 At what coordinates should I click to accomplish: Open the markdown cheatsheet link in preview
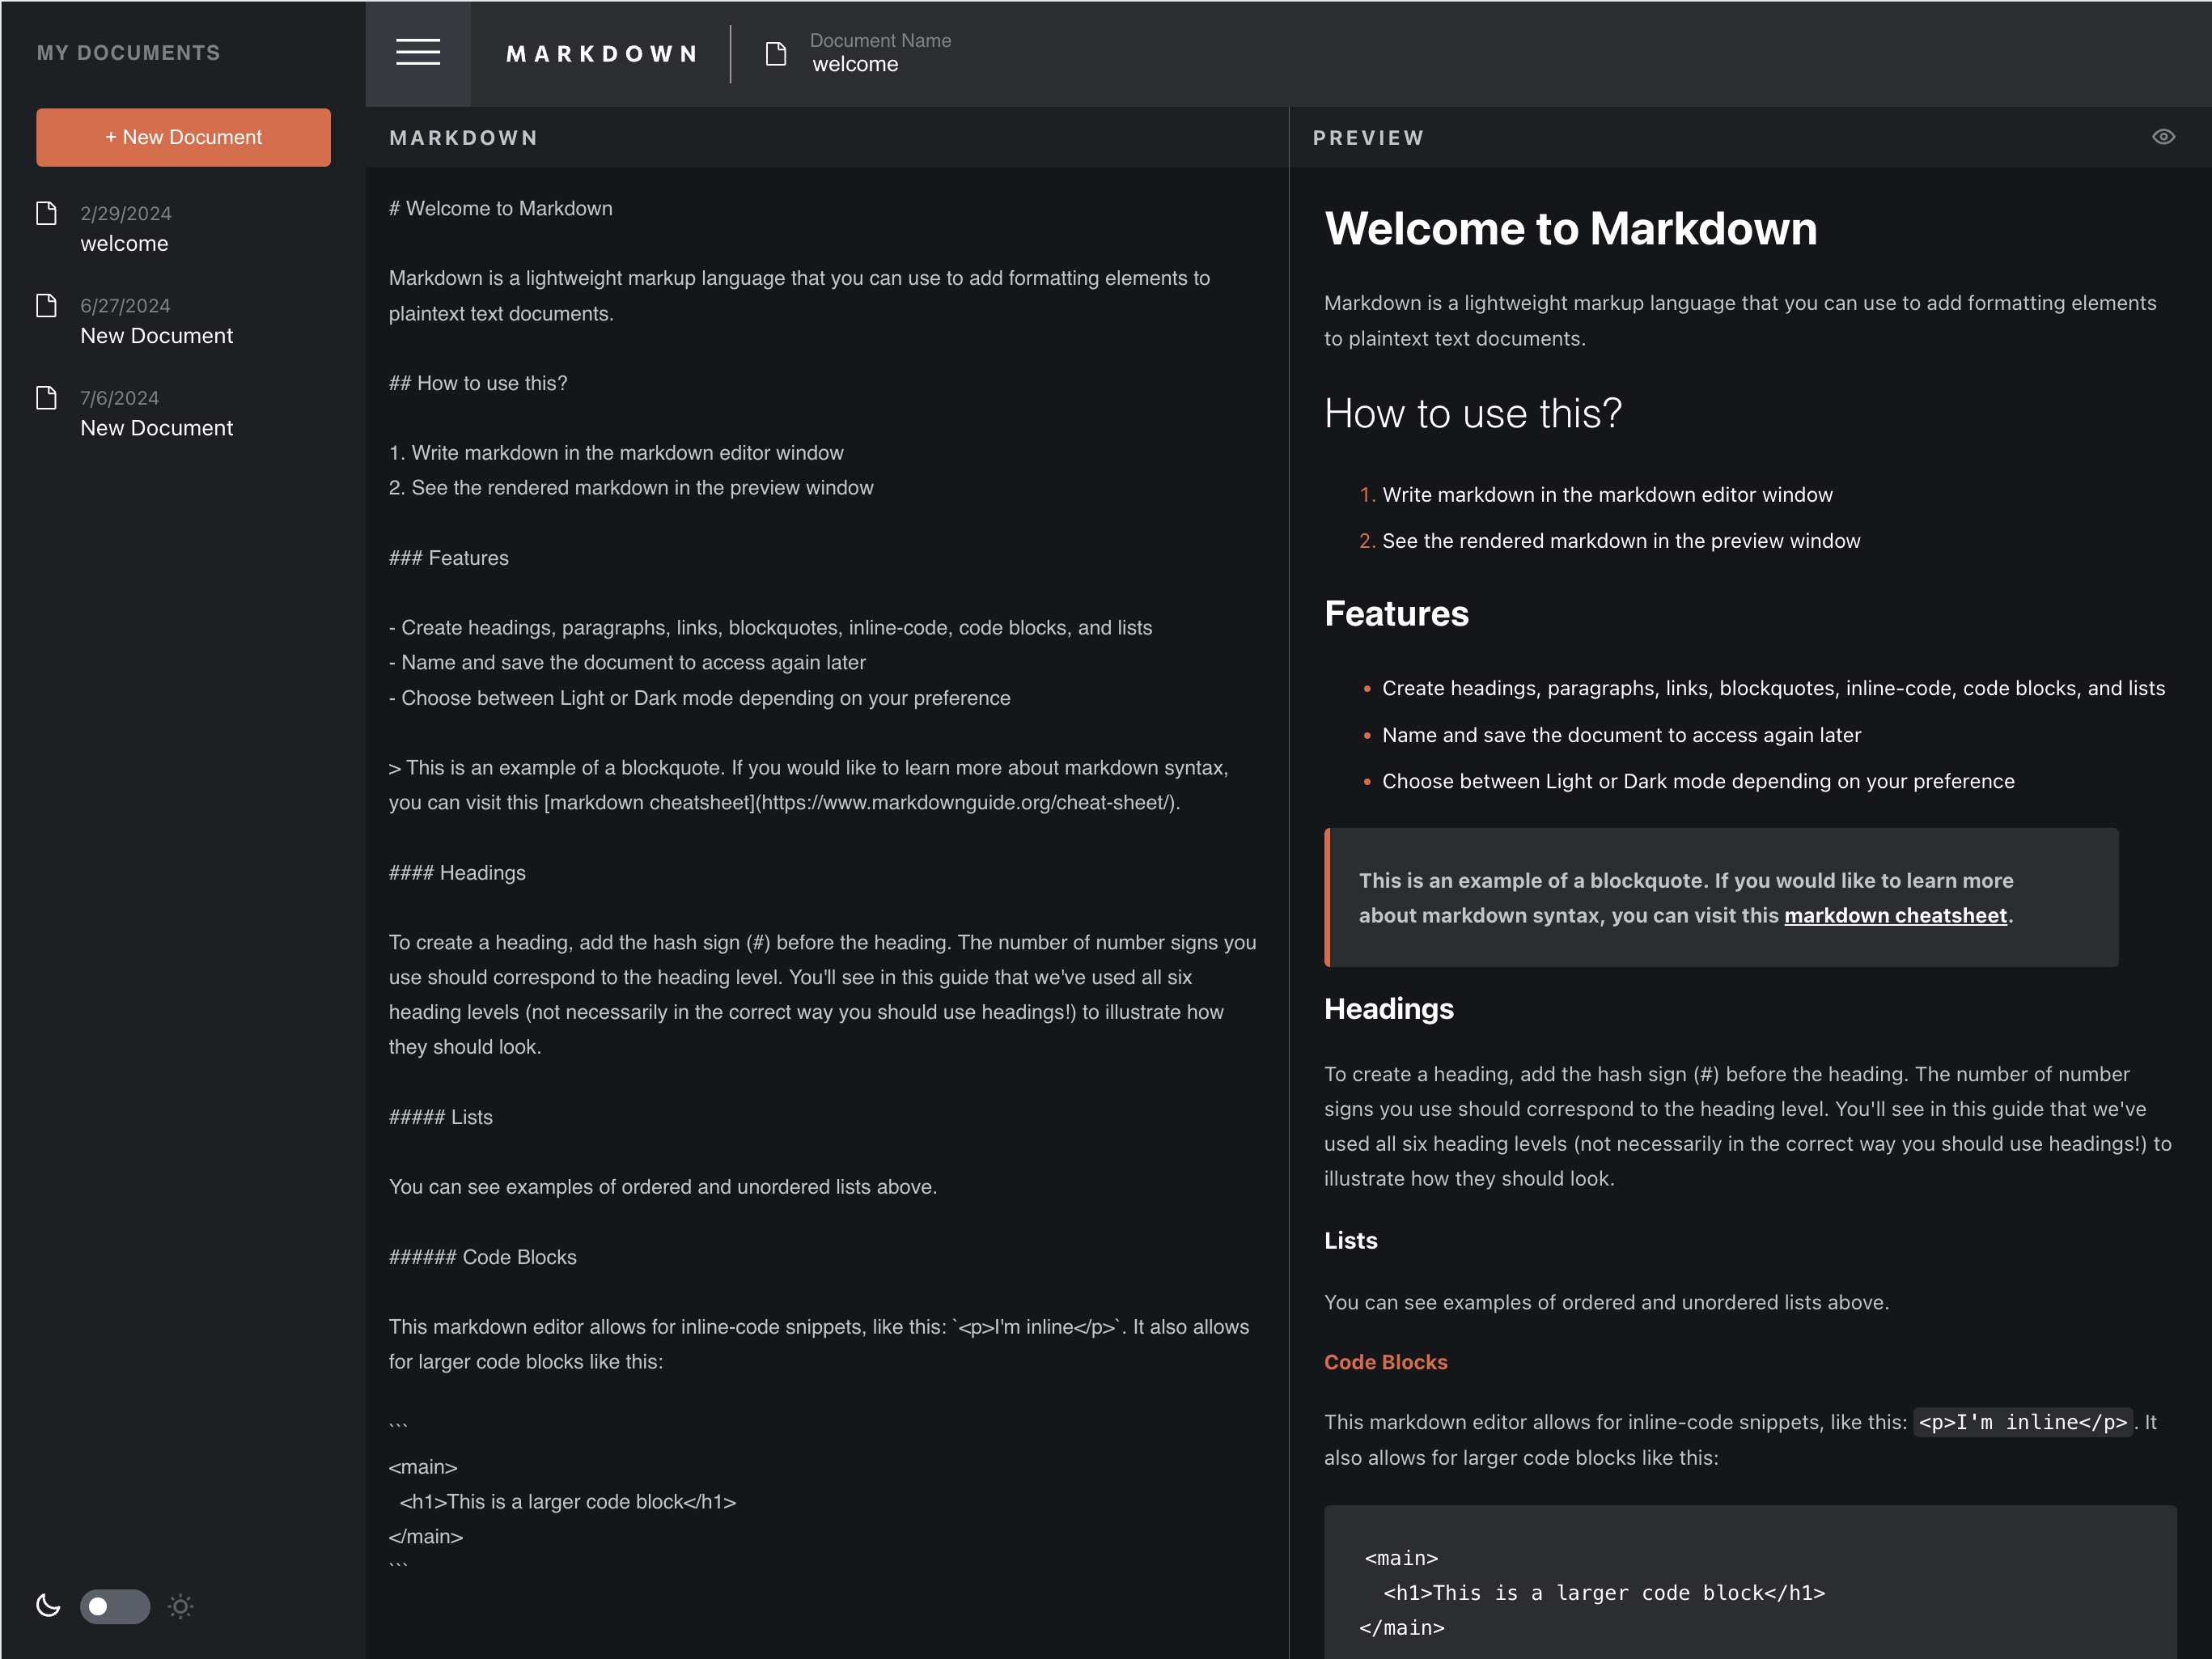(1895, 915)
